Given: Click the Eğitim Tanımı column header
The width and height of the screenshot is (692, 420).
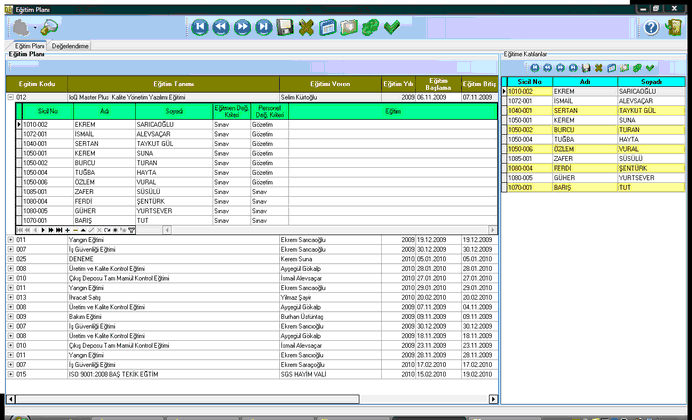Looking at the screenshot, I should click(173, 84).
